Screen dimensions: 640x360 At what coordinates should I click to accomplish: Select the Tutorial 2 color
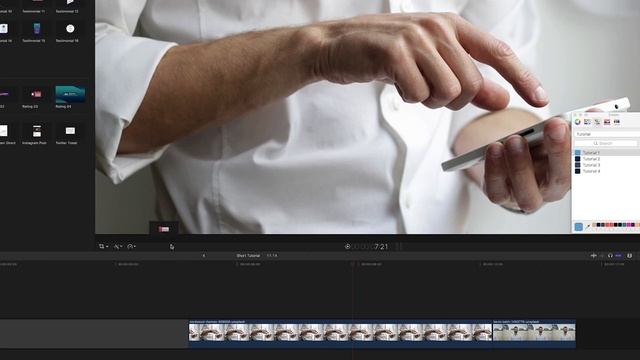[x=607, y=159]
